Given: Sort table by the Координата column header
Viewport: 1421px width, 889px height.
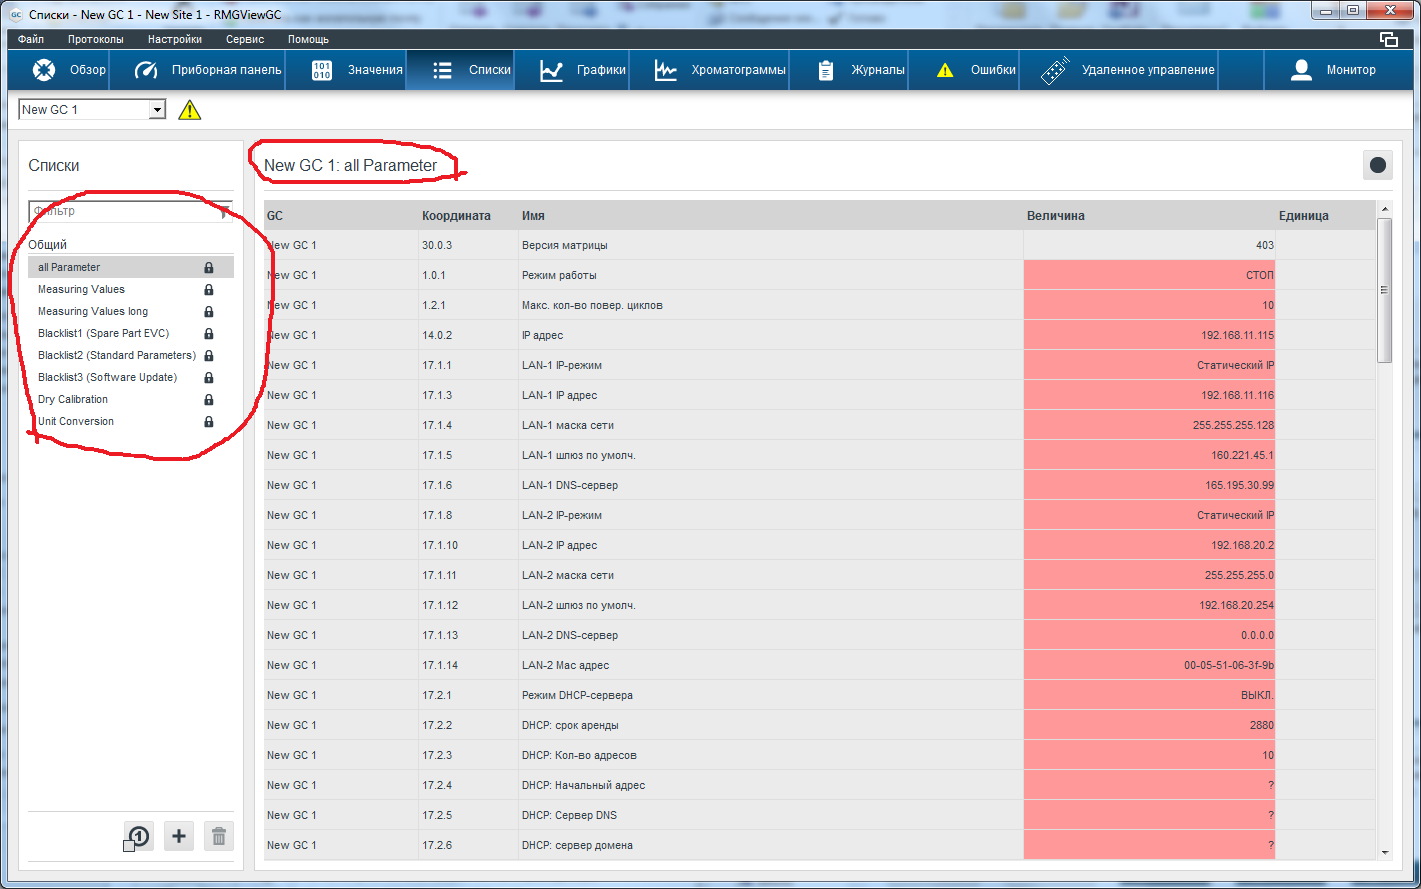Looking at the screenshot, I should pyautogui.click(x=456, y=216).
